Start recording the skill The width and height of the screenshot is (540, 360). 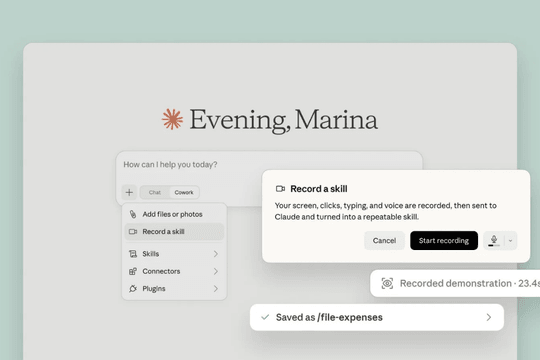point(444,240)
